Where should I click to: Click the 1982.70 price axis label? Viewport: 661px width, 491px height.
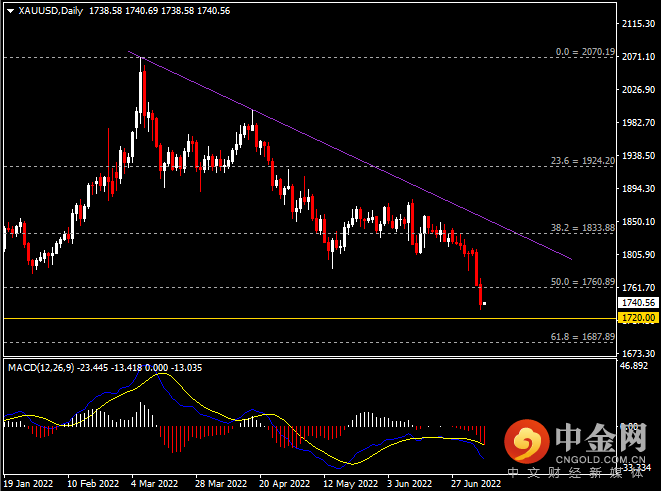pyautogui.click(x=638, y=122)
